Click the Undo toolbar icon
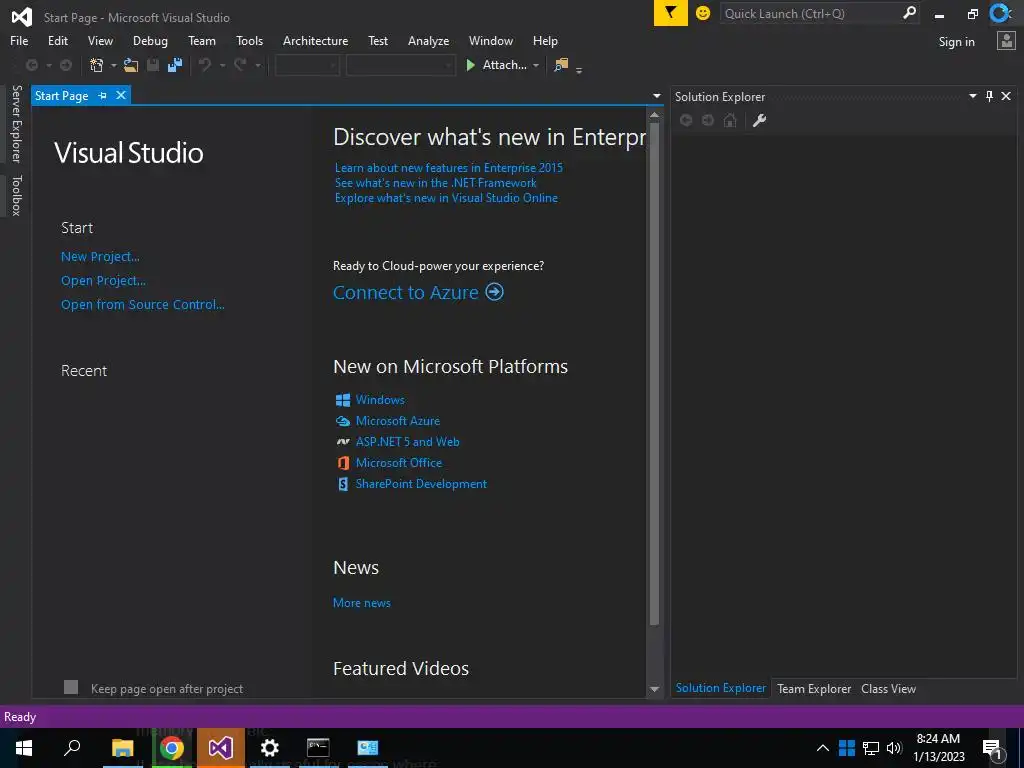Viewport: 1024px width, 768px height. coord(205,65)
